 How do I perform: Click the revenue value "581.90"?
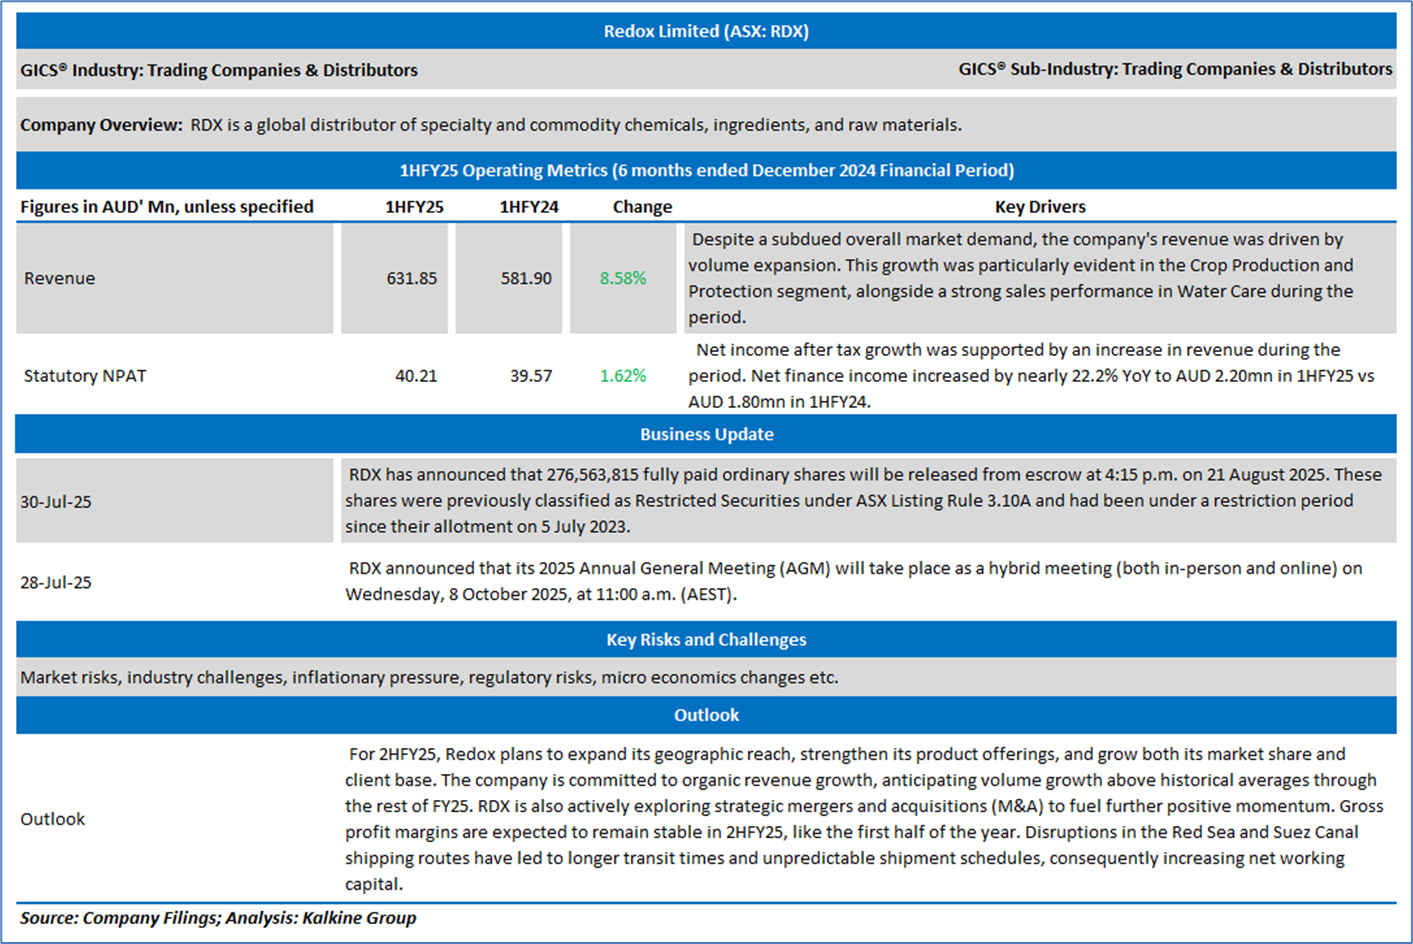click(x=526, y=278)
